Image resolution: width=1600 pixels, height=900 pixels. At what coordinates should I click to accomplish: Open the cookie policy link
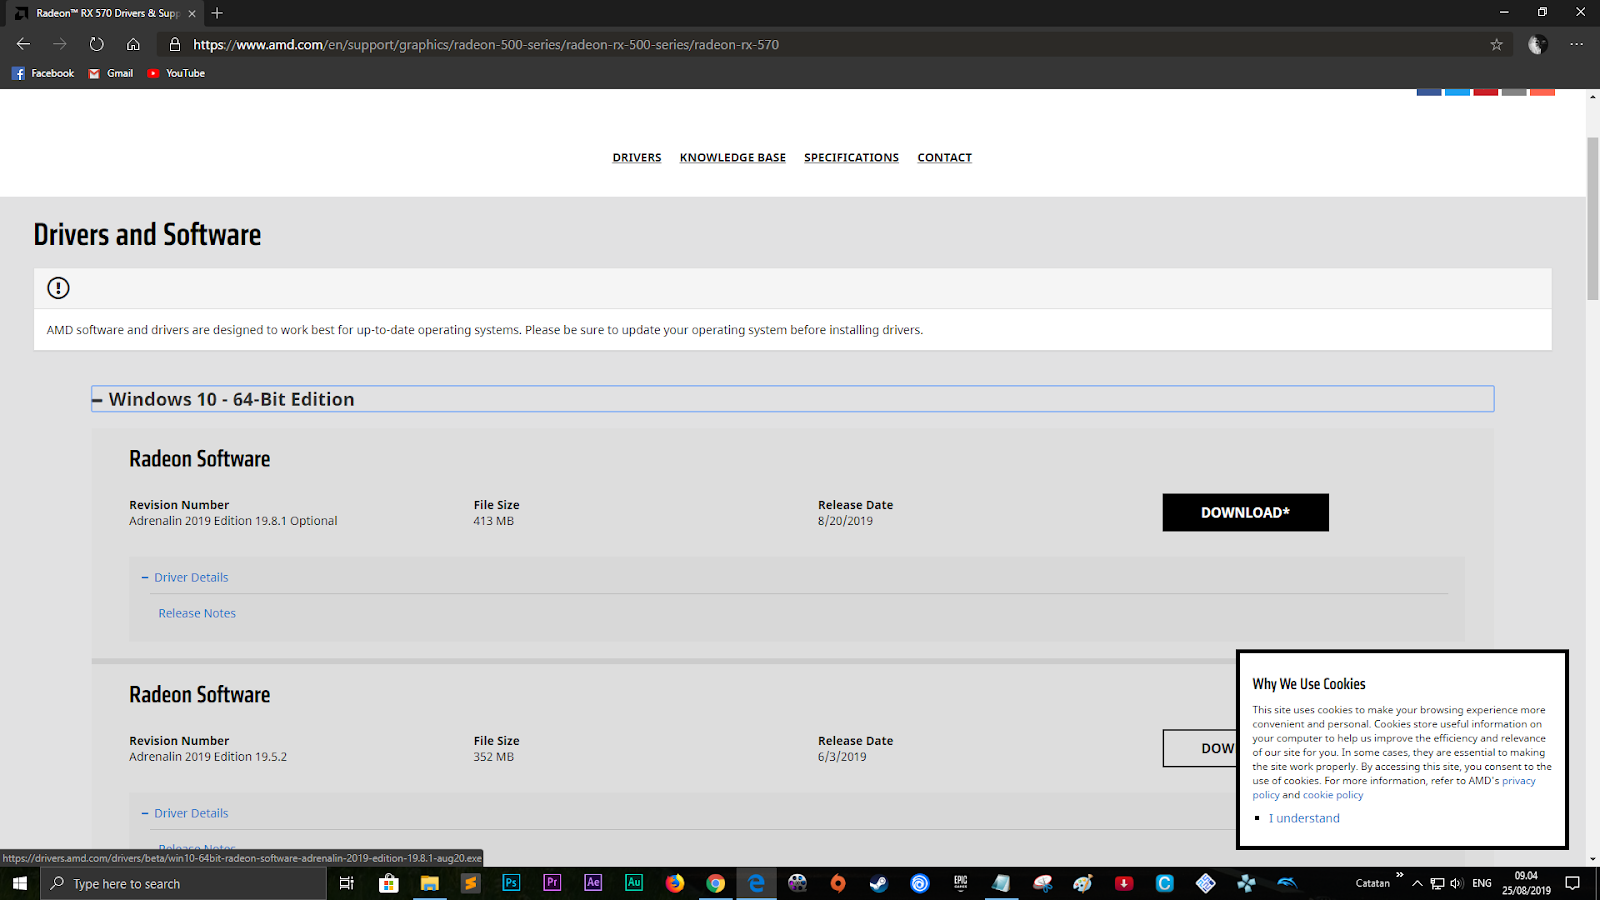pyautogui.click(x=1333, y=795)
